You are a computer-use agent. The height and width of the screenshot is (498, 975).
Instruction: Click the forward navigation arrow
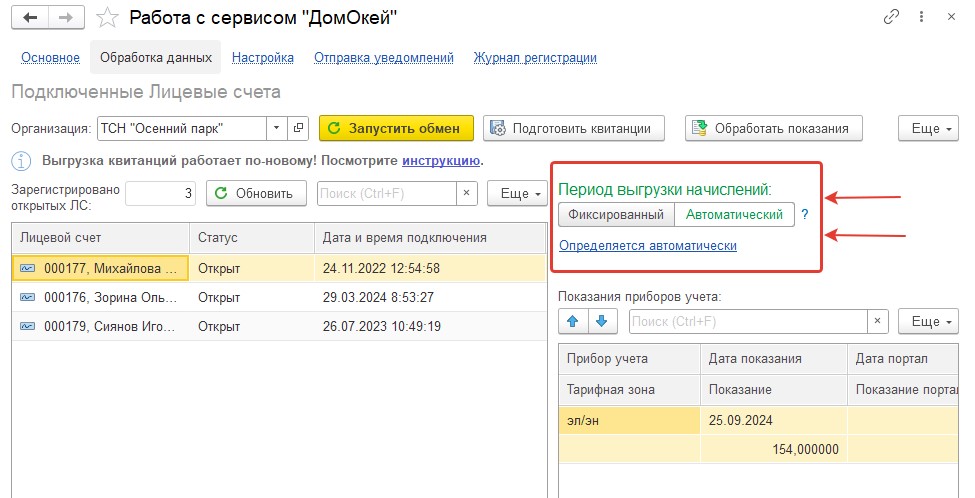pyautogui.click(x=67, y=18)
